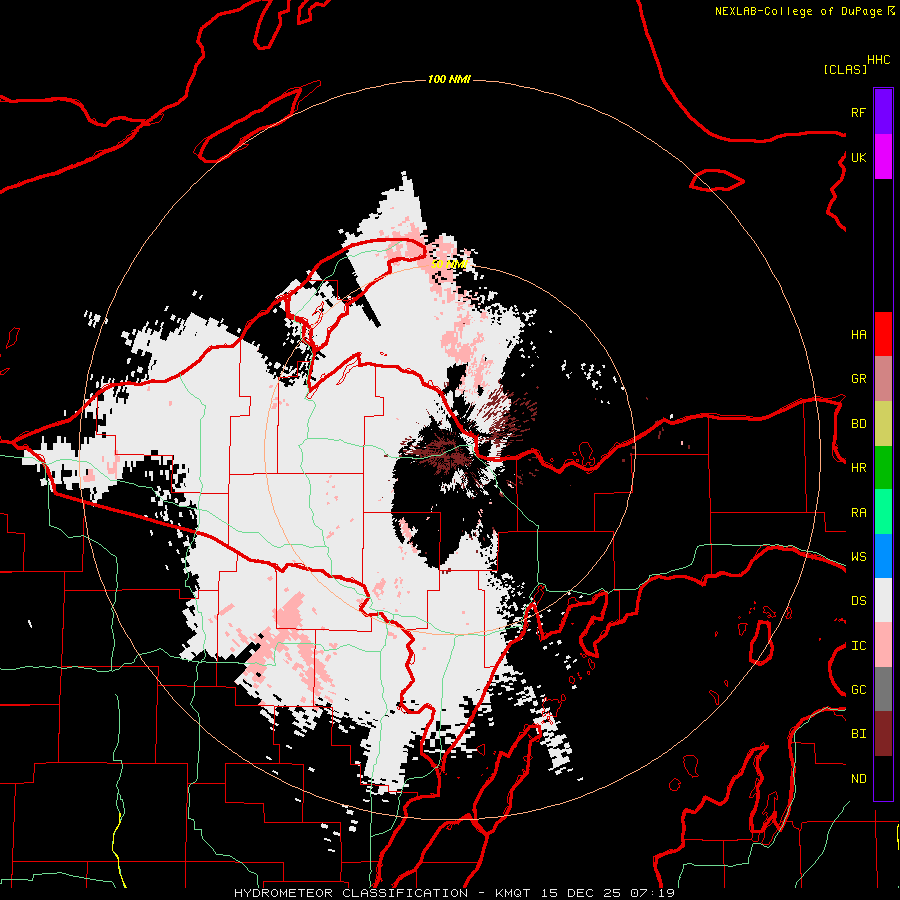
Task: Click the WS legend label
Action: (858, 557)
